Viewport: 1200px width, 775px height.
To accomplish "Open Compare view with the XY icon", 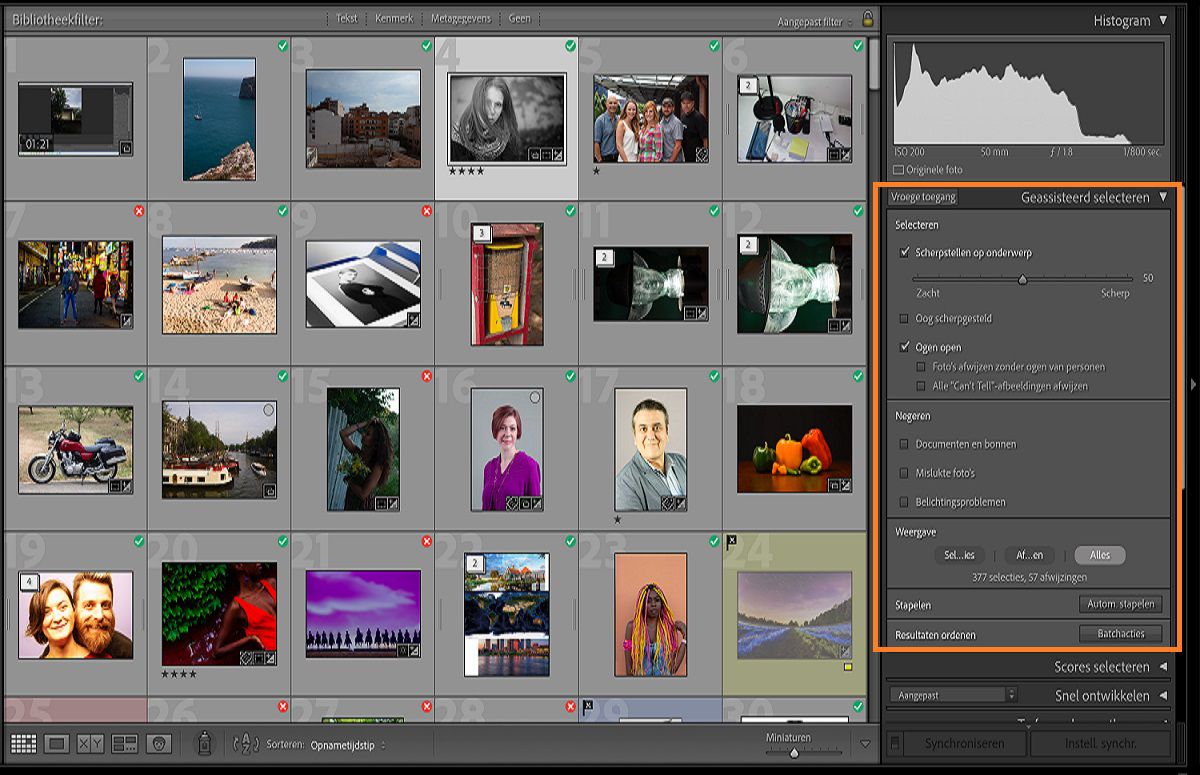I will (90, 742).
